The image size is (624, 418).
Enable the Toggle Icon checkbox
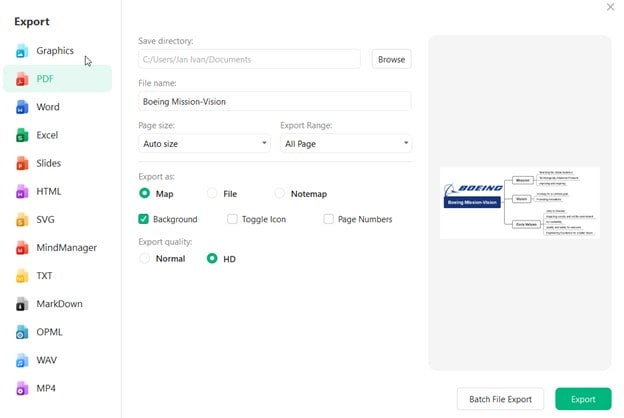[x=232, y=219]
